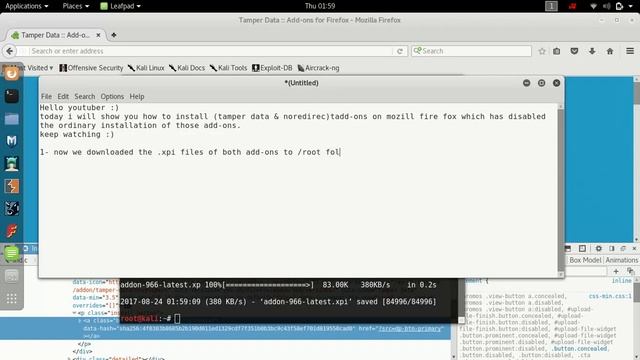Screen dimensions: 640x360
Task: Click the Firefox back arrow button
Action: click(10, 51)
